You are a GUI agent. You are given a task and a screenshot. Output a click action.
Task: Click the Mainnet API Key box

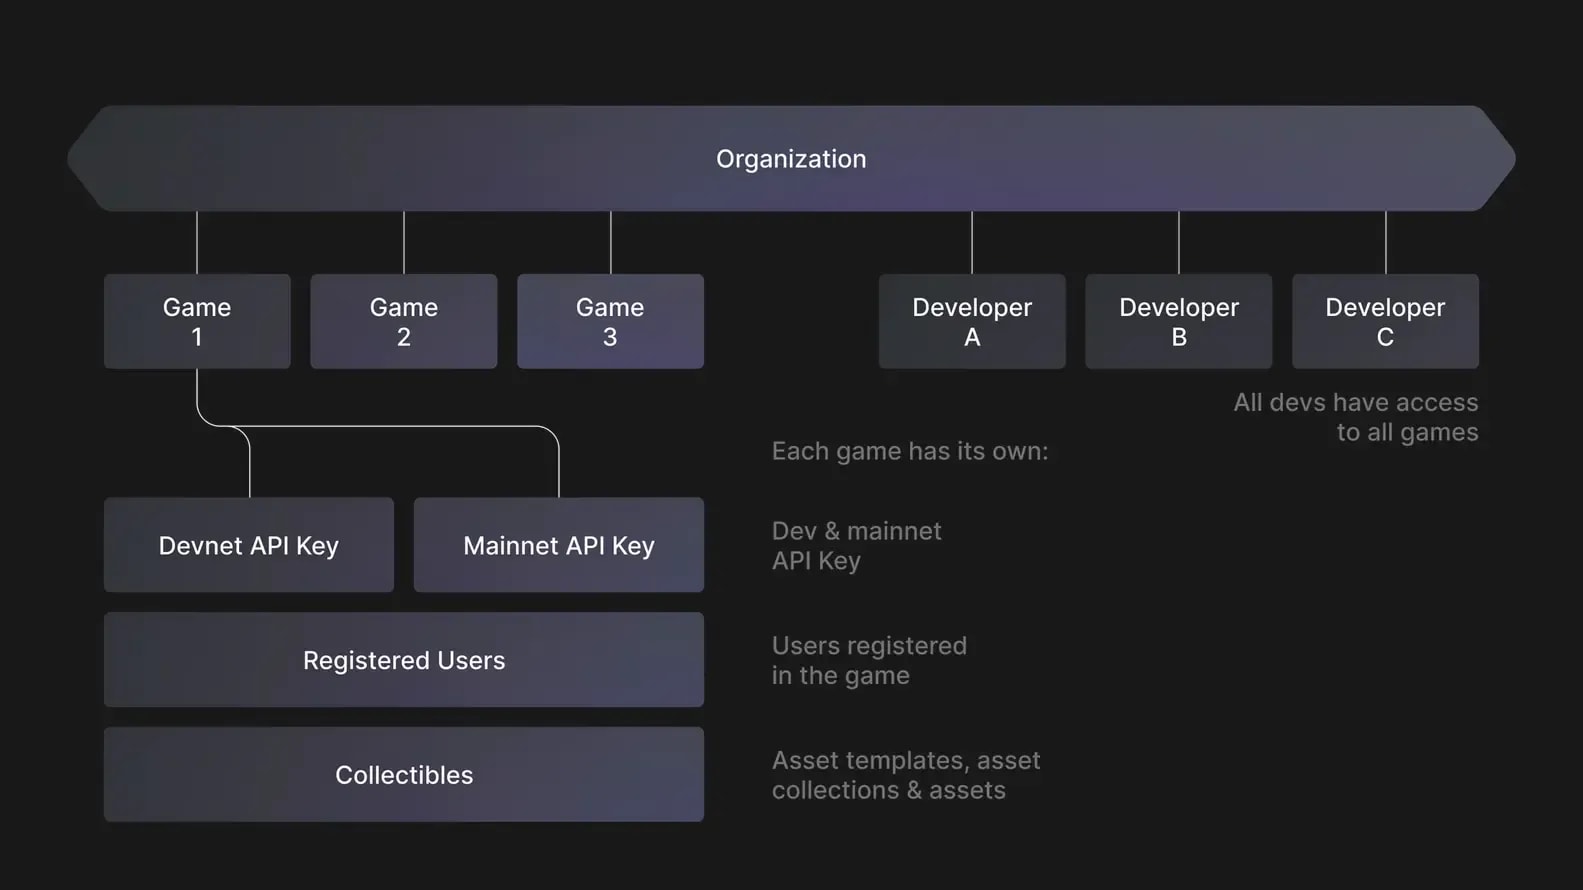tap(559, 545)
